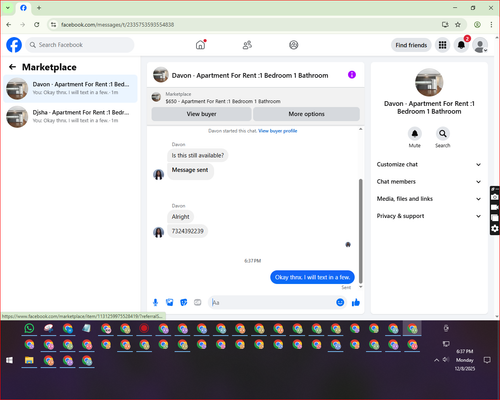
Task: Open File Explorer from the taskbar
Action: pyautogui.click(x=29, y=360)
